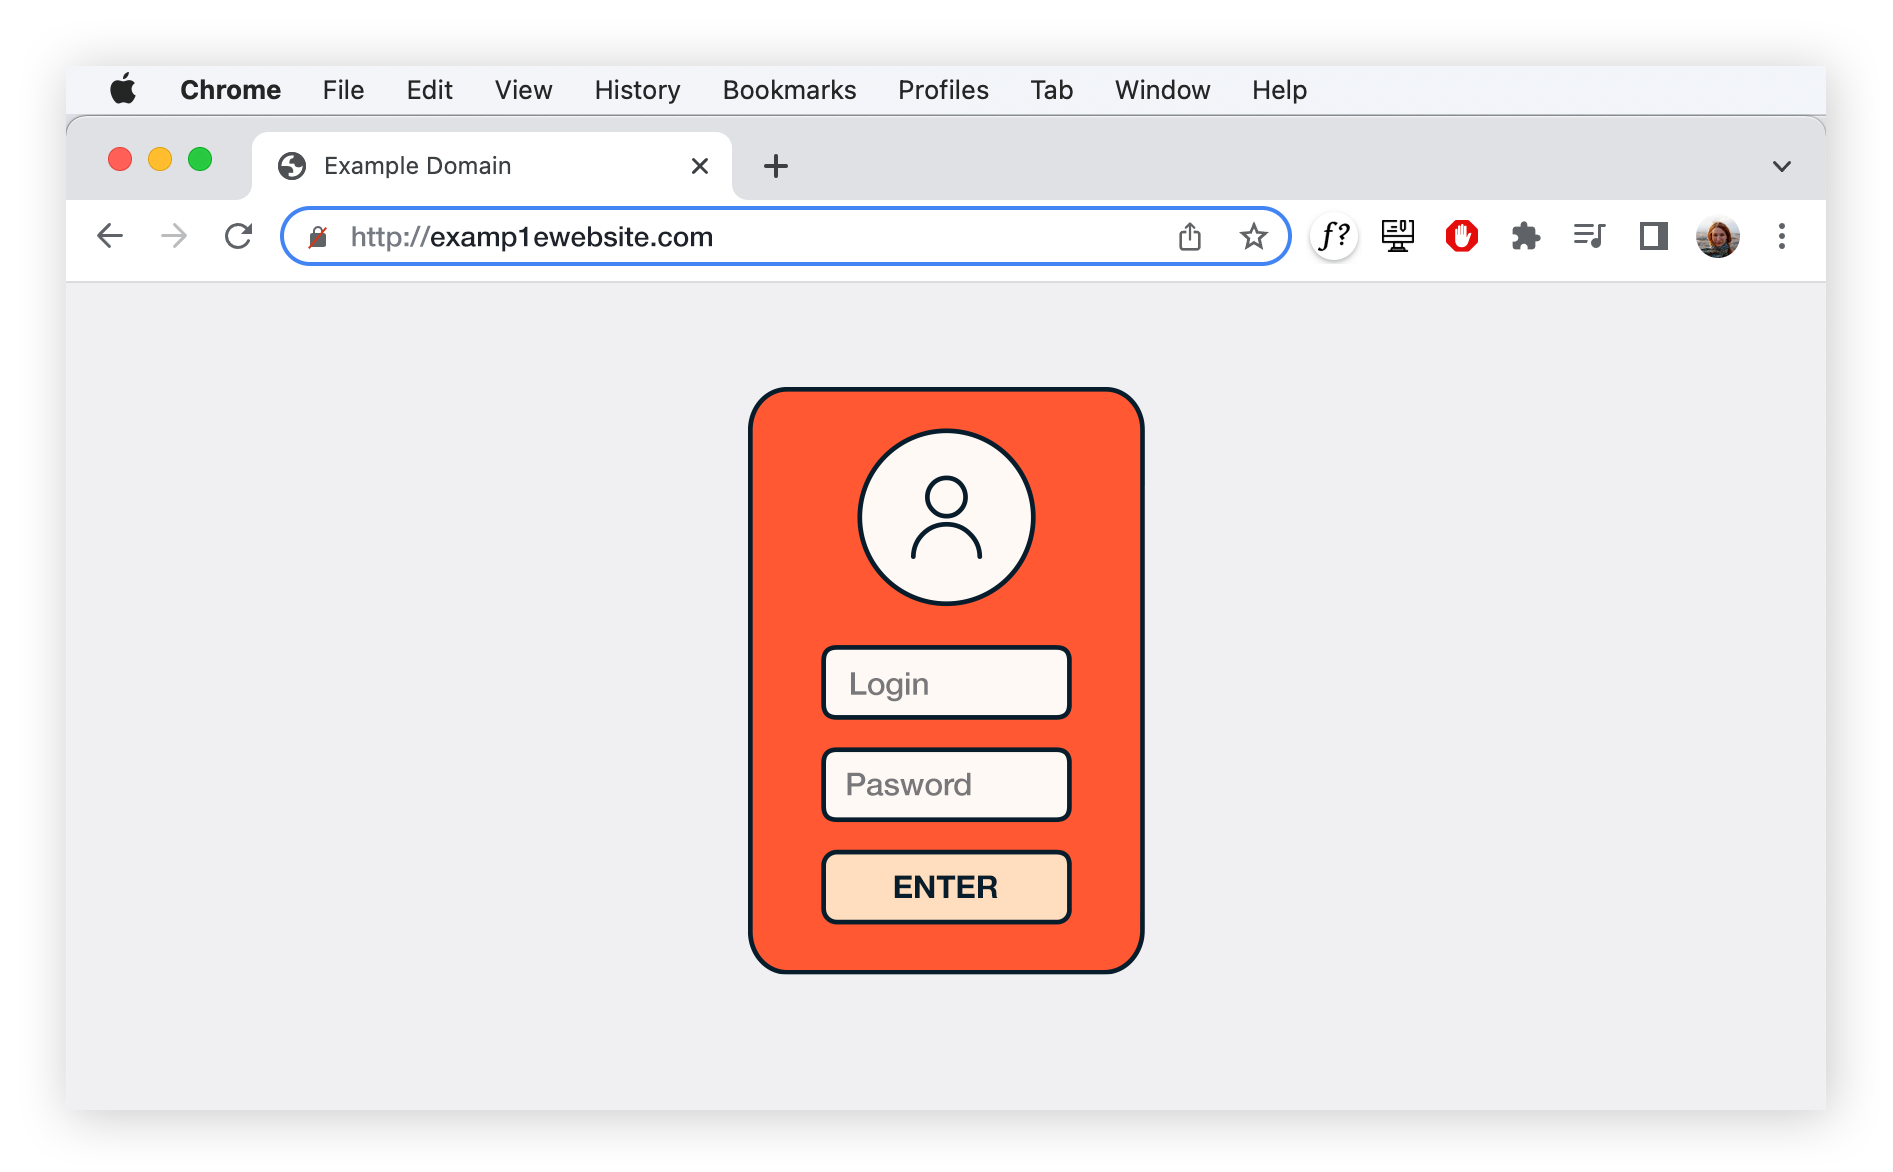Image resolution: width=1893 pixels, height=1172 pixels.
Task: Expand the tab search chevron
Action: click(1781, 166)
